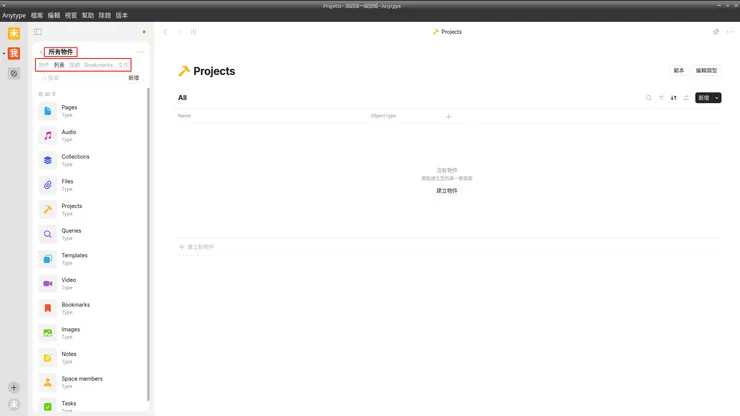Viewport: 740px width, 416px height.
Task: Open the orange 未 space icon
Action: tap(14, 33)
